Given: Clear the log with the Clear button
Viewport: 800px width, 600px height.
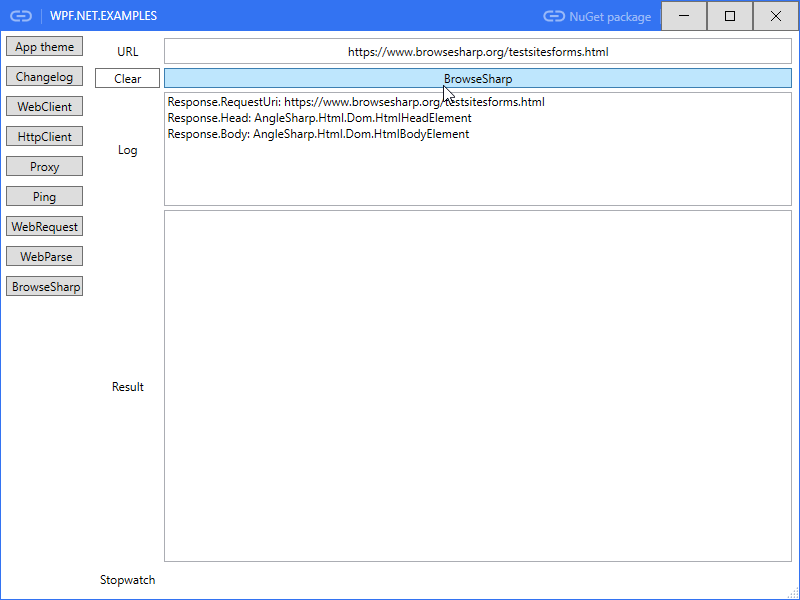Looking at the screenshot, I should pyautogui.click(x=128, y=79).
